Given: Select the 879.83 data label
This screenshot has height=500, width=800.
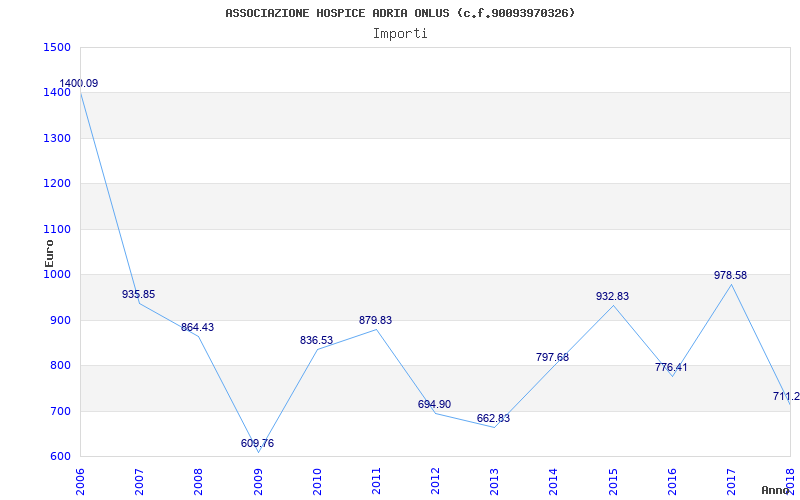Looking at the screenshot, I should coord(376,320).
